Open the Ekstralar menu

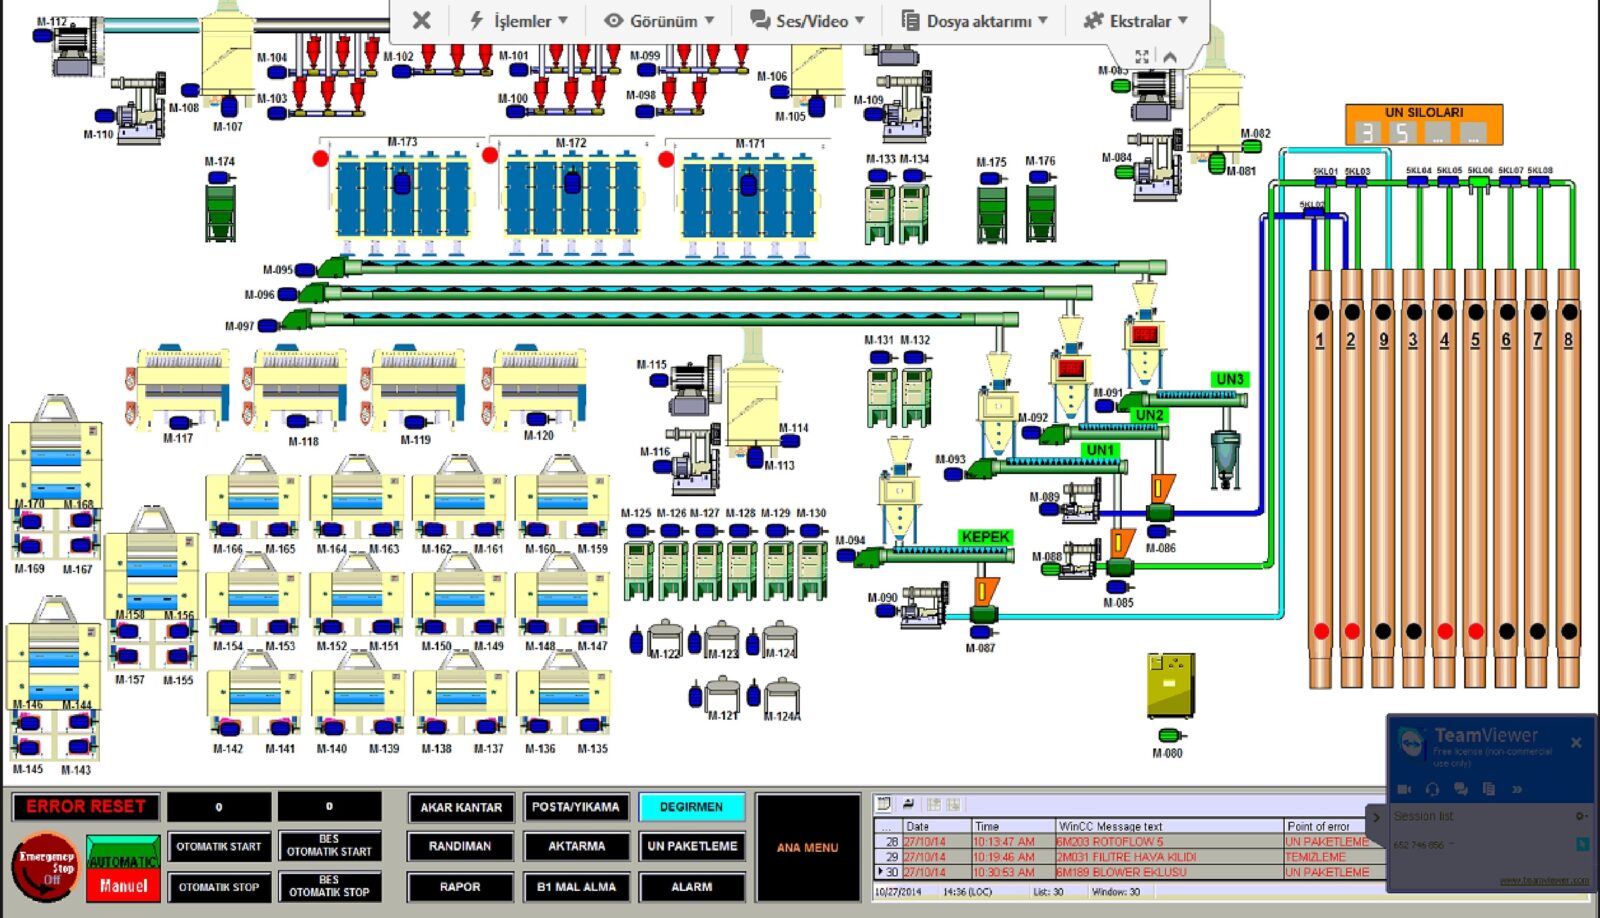(1136, 21)
